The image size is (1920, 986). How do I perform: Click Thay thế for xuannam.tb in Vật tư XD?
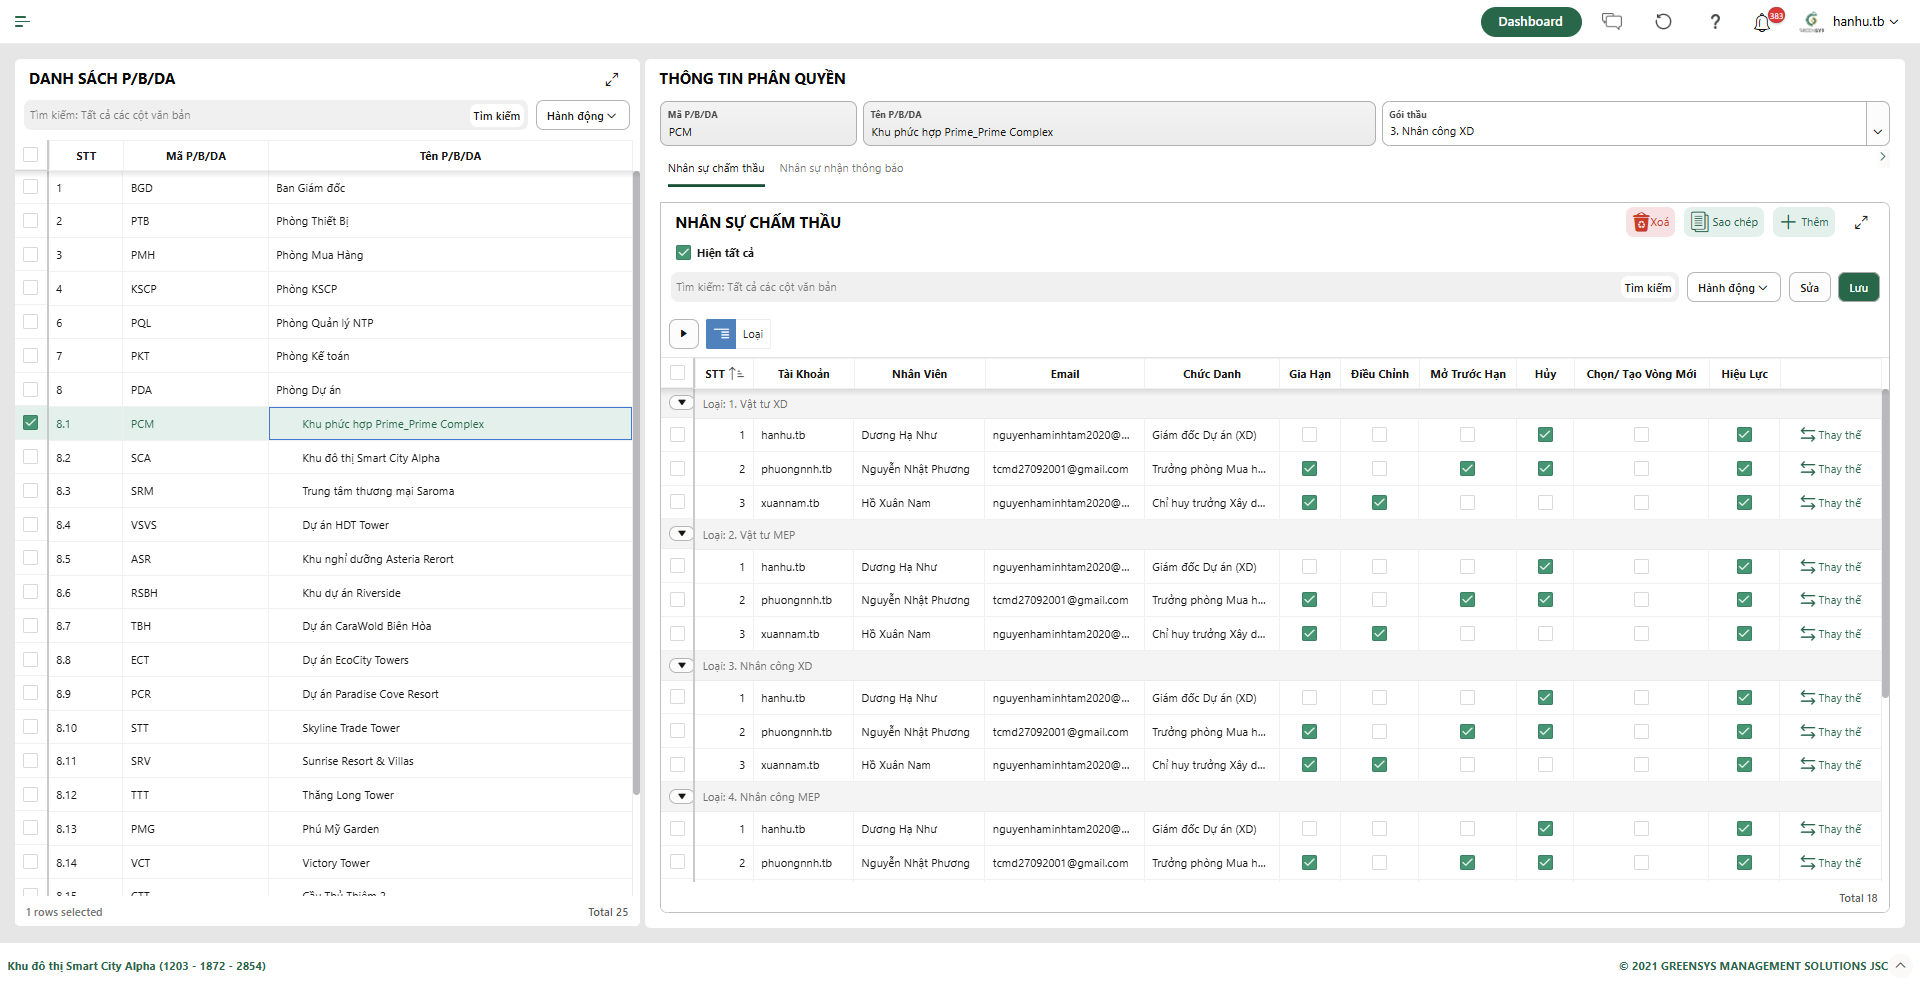pos(1831,503)
